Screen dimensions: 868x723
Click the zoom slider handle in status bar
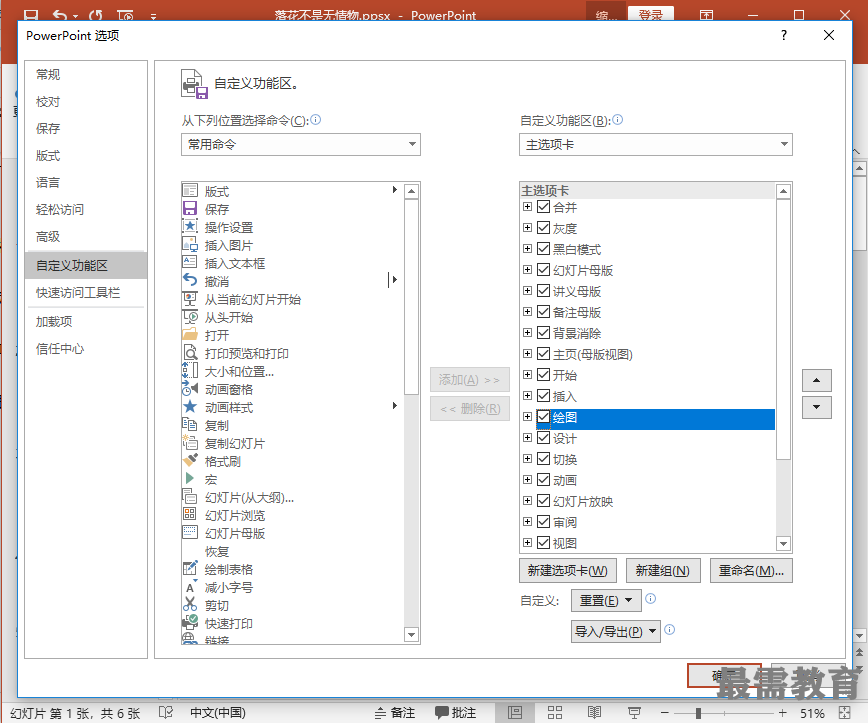click(699, 713)
